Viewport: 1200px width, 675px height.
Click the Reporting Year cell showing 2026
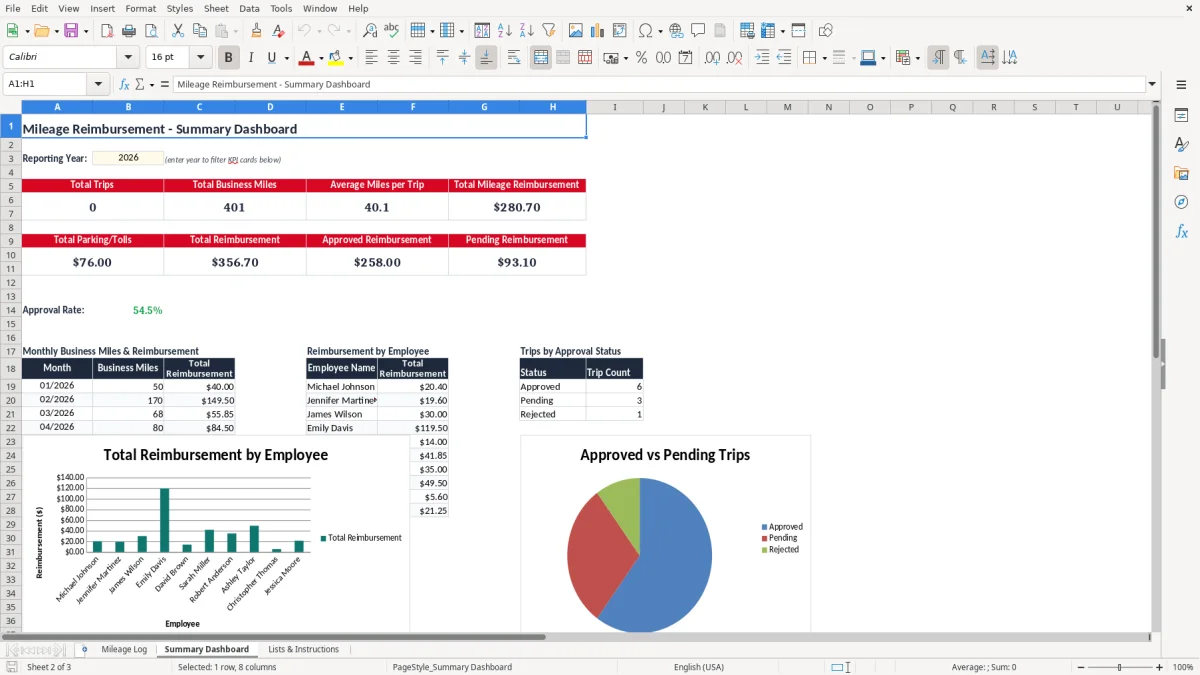128,158
